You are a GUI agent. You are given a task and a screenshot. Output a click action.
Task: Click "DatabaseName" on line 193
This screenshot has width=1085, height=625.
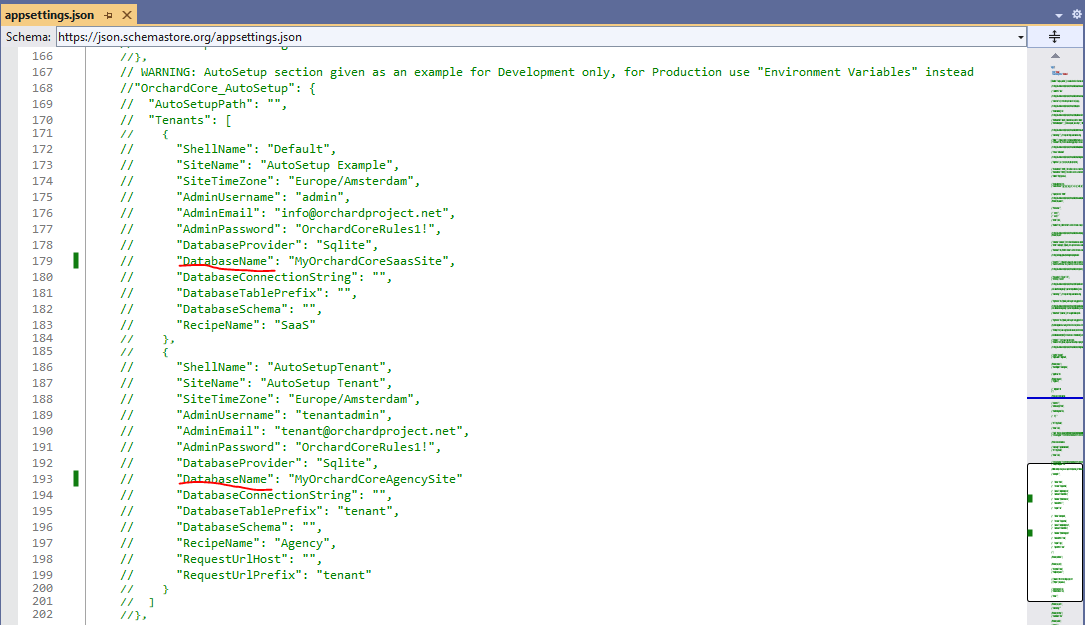(225, 479)
